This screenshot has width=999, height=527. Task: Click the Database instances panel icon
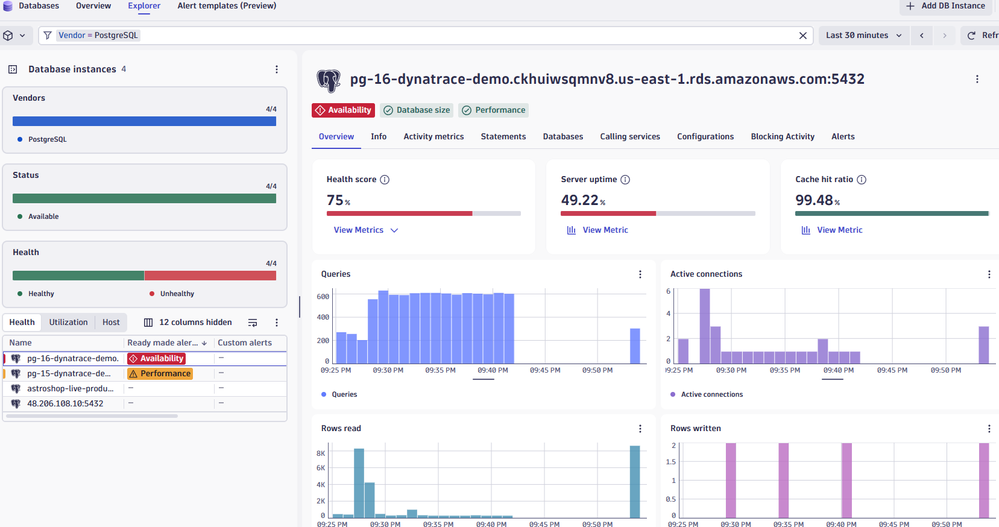pos(13,69)
